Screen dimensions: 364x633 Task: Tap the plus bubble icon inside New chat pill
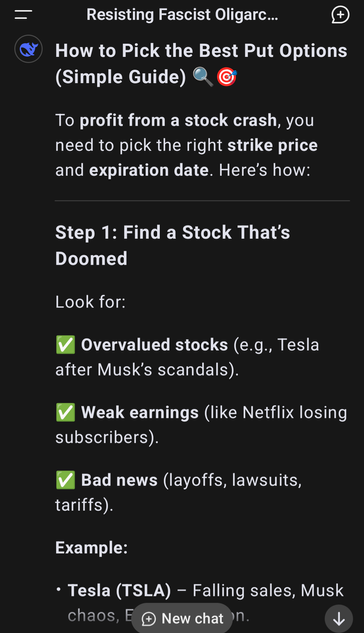[149, 619]
